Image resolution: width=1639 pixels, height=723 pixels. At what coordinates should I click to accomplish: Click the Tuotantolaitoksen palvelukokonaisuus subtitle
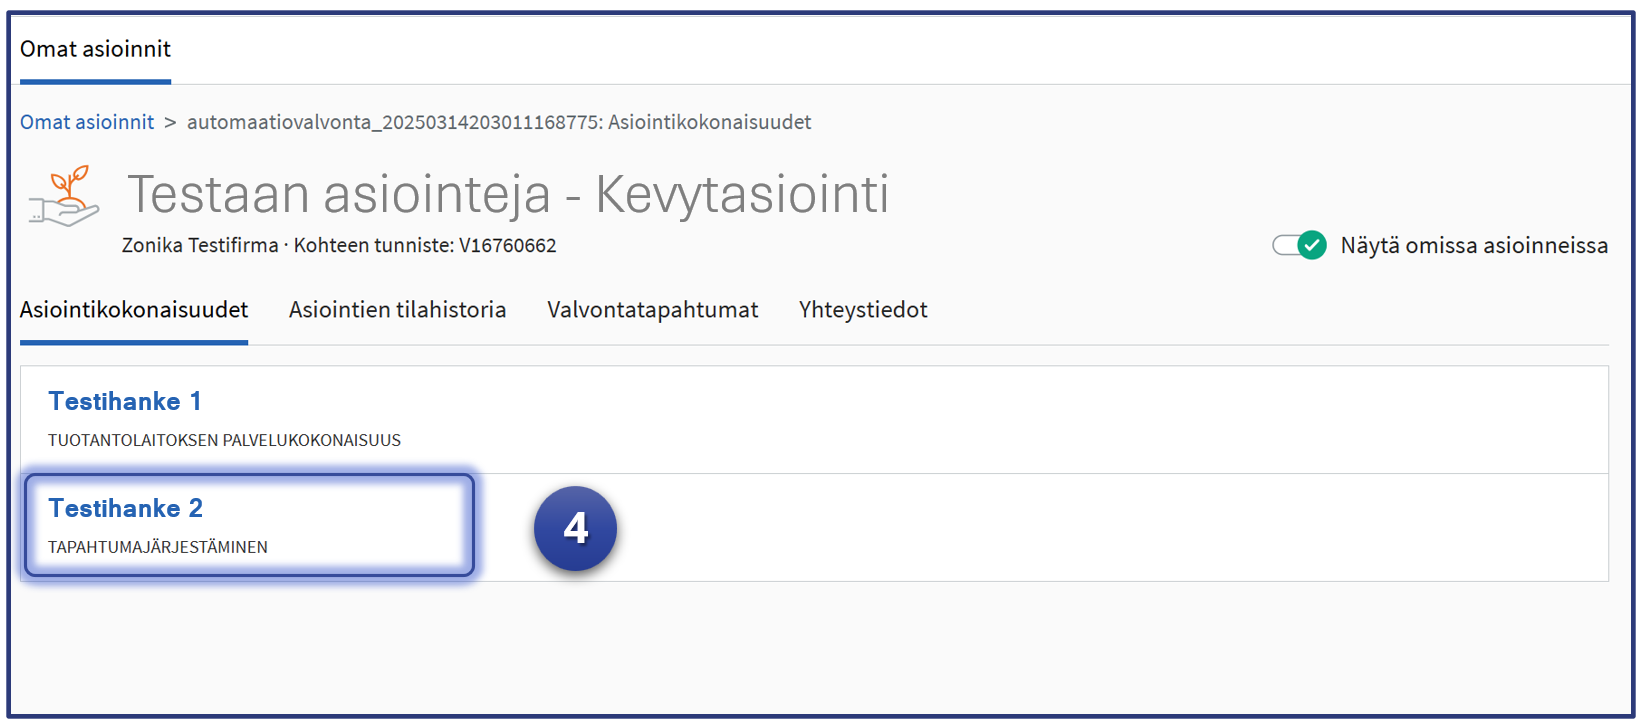tap(224, 440)
